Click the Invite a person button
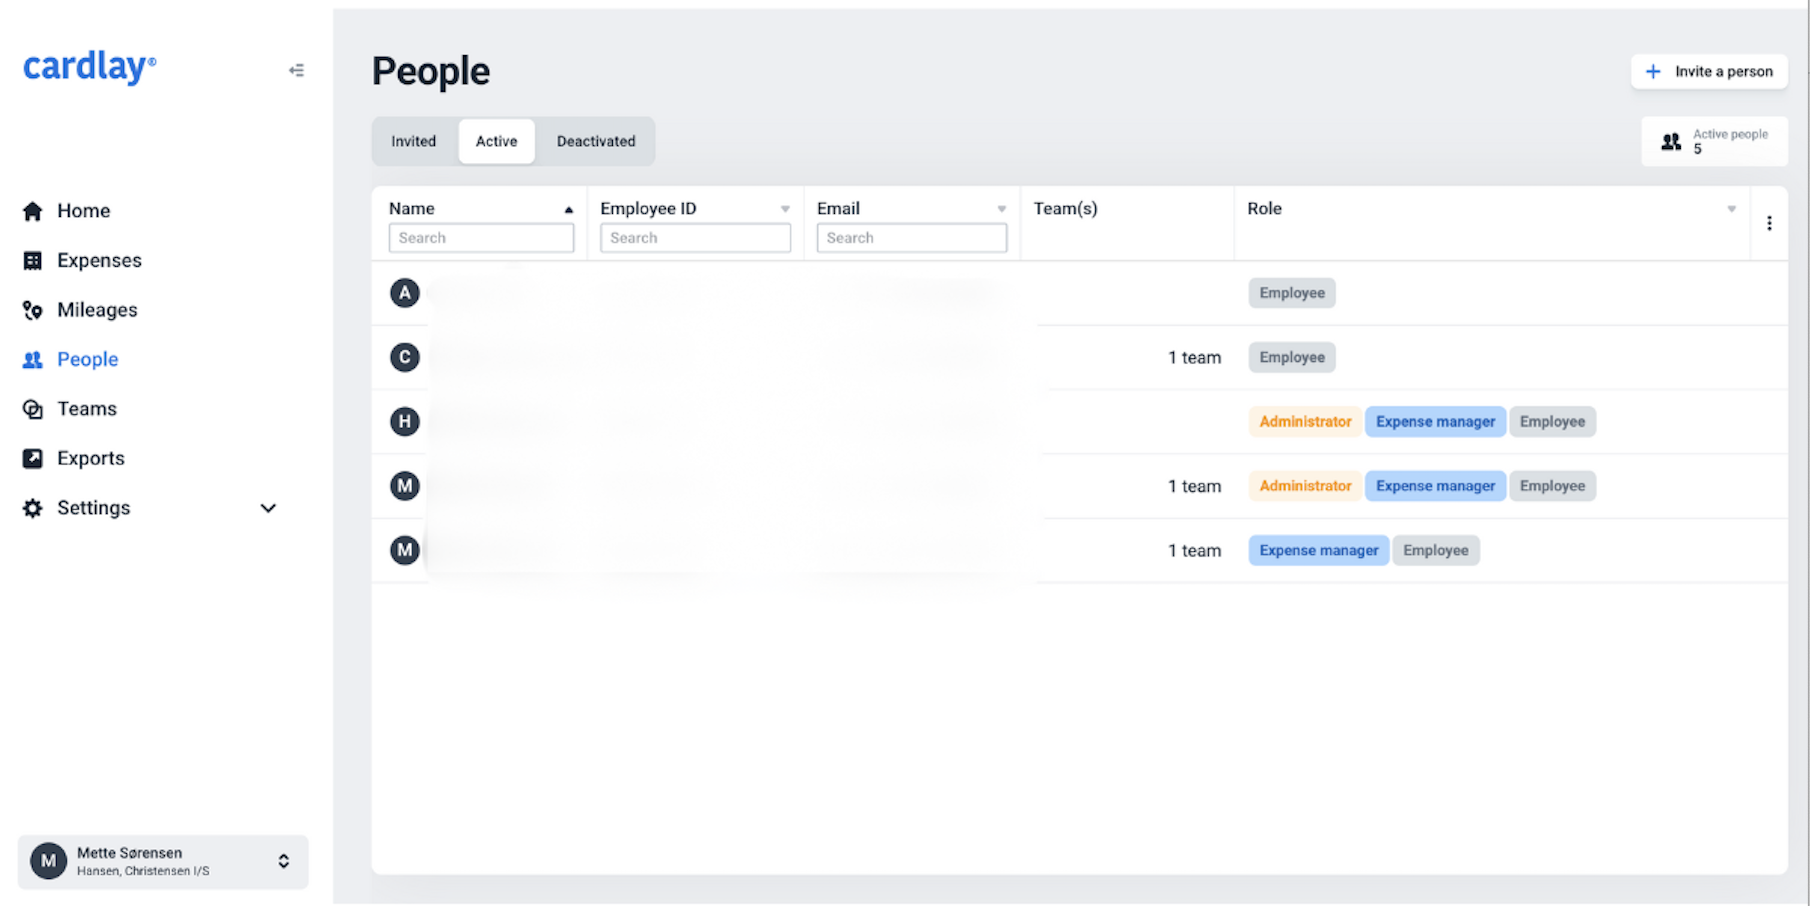 1709,71
